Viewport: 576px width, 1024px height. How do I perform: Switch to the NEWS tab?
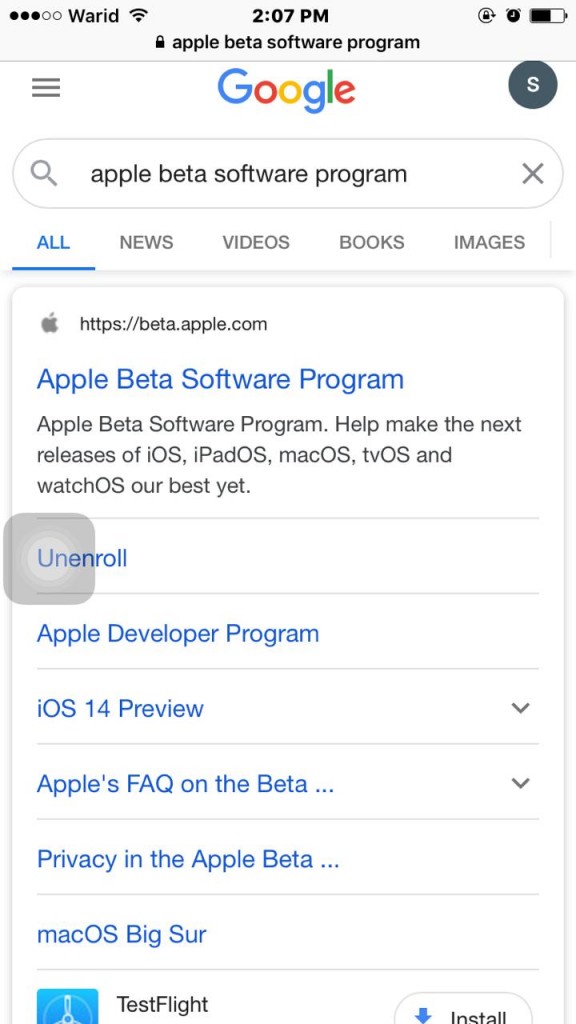pyautogui.click(x=146, y=242)
